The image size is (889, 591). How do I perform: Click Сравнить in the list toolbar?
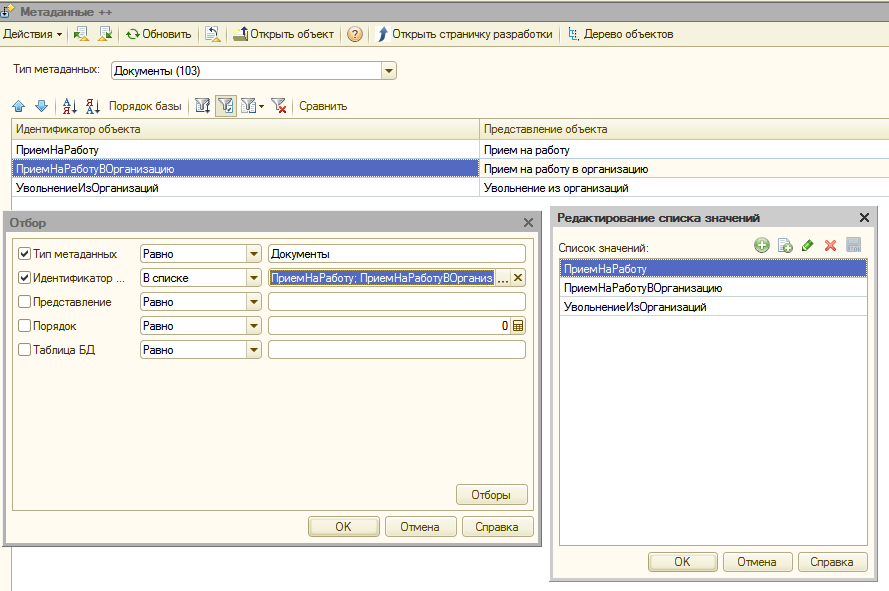323,106
